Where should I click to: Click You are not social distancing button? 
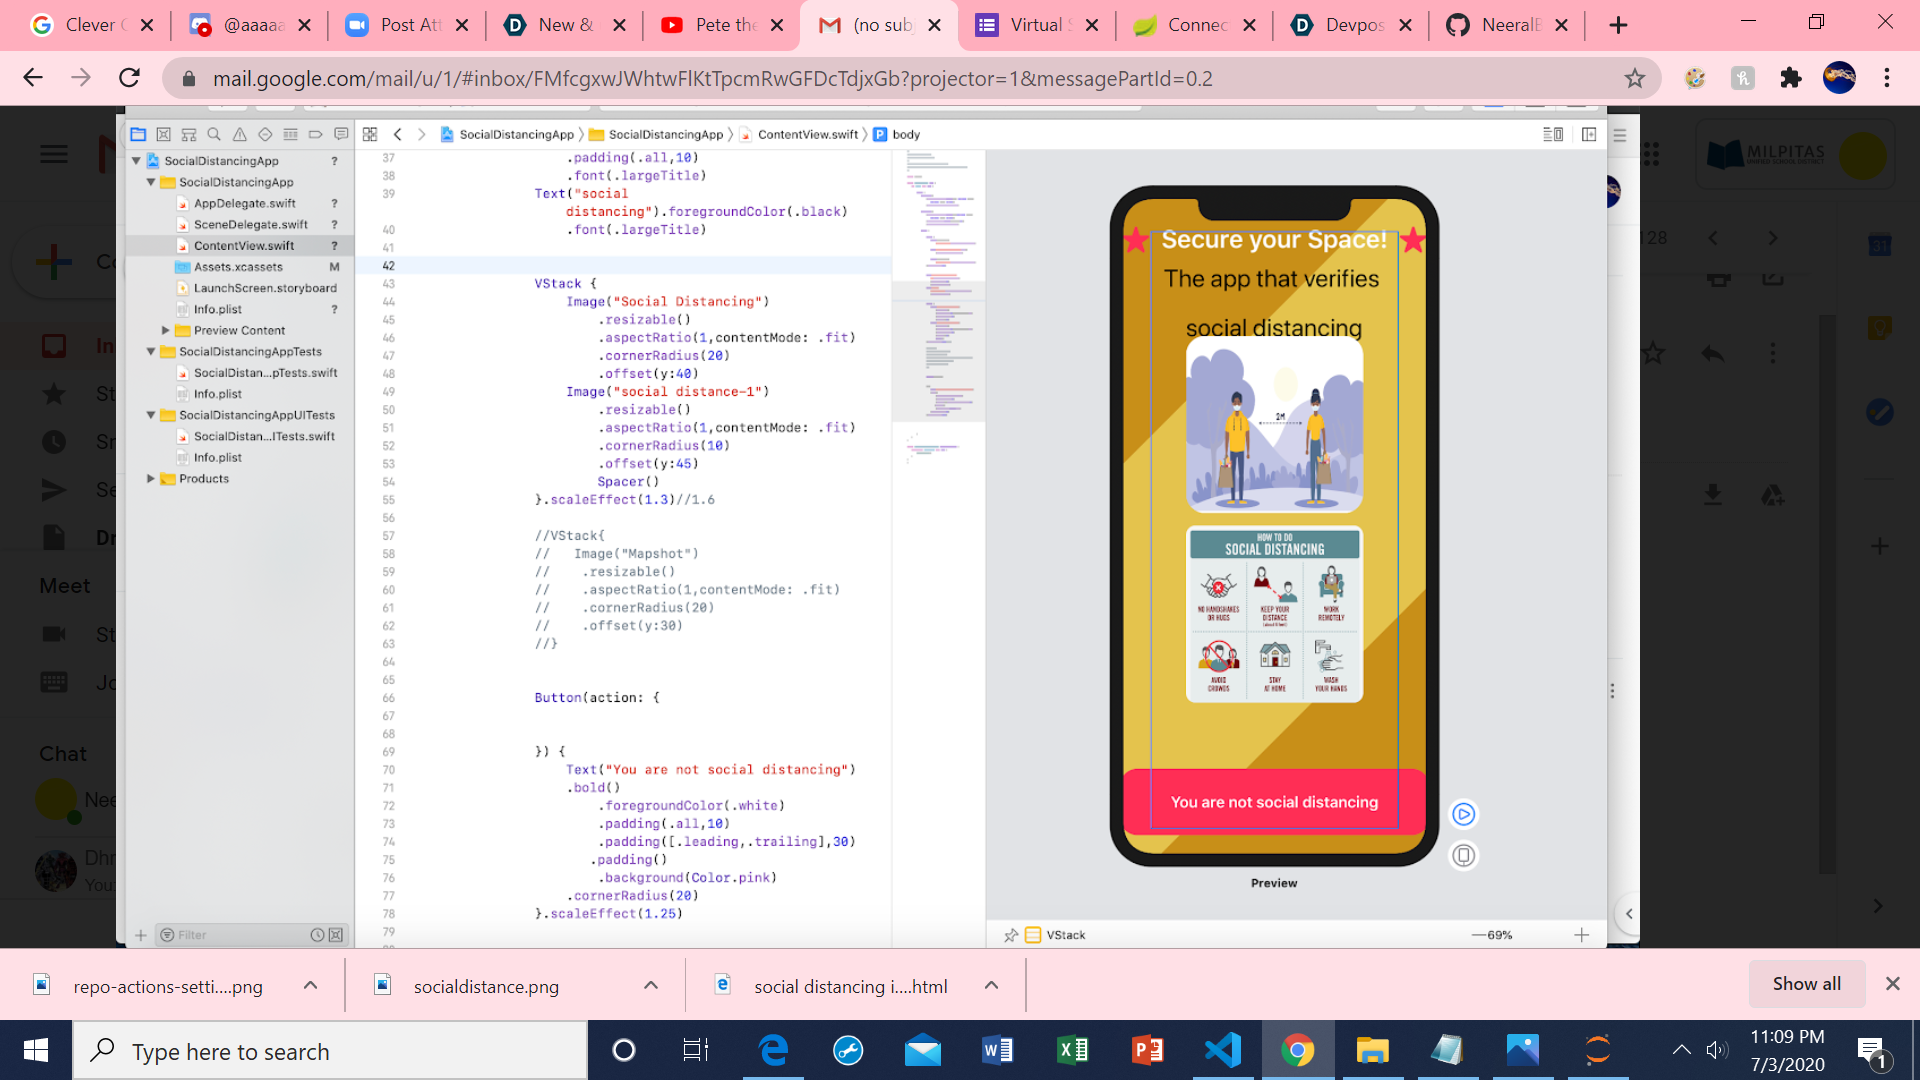[x=1274, y=802]
